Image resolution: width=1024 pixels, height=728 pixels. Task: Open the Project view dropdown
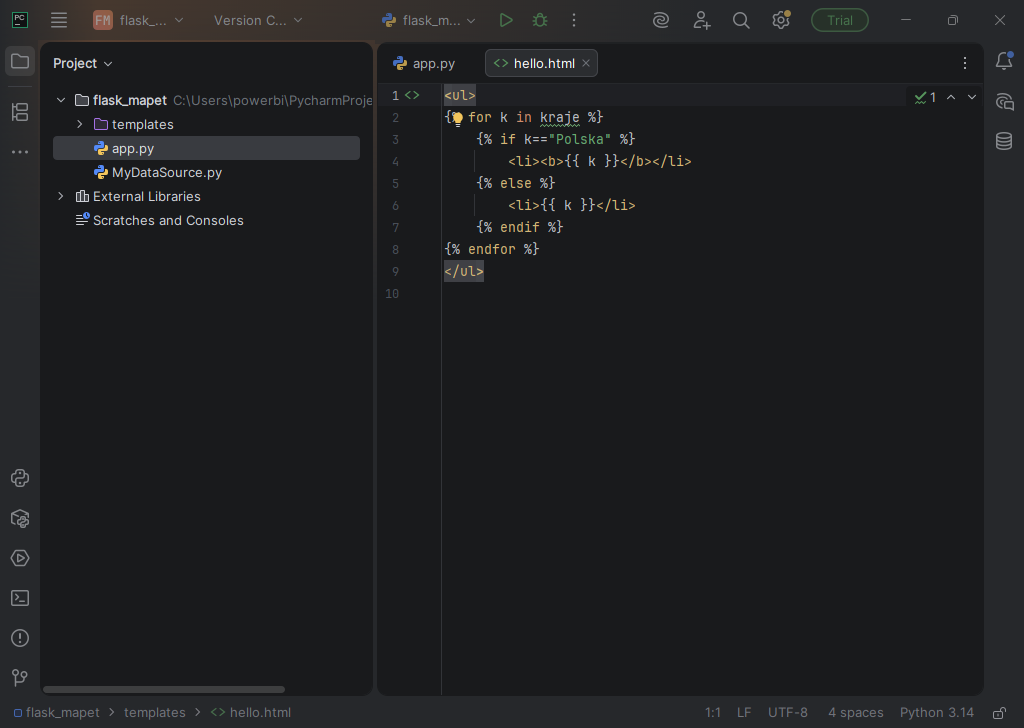[x=83, y=63]
